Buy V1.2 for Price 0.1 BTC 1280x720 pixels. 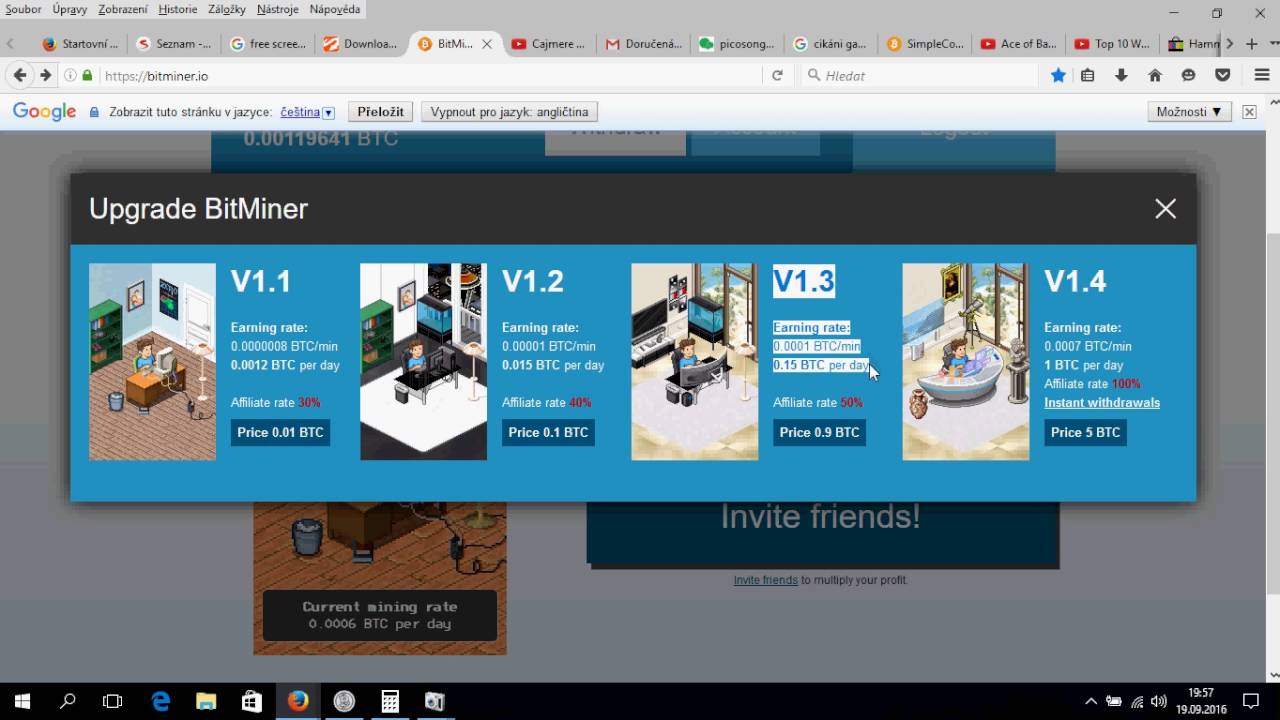(548, 432)
